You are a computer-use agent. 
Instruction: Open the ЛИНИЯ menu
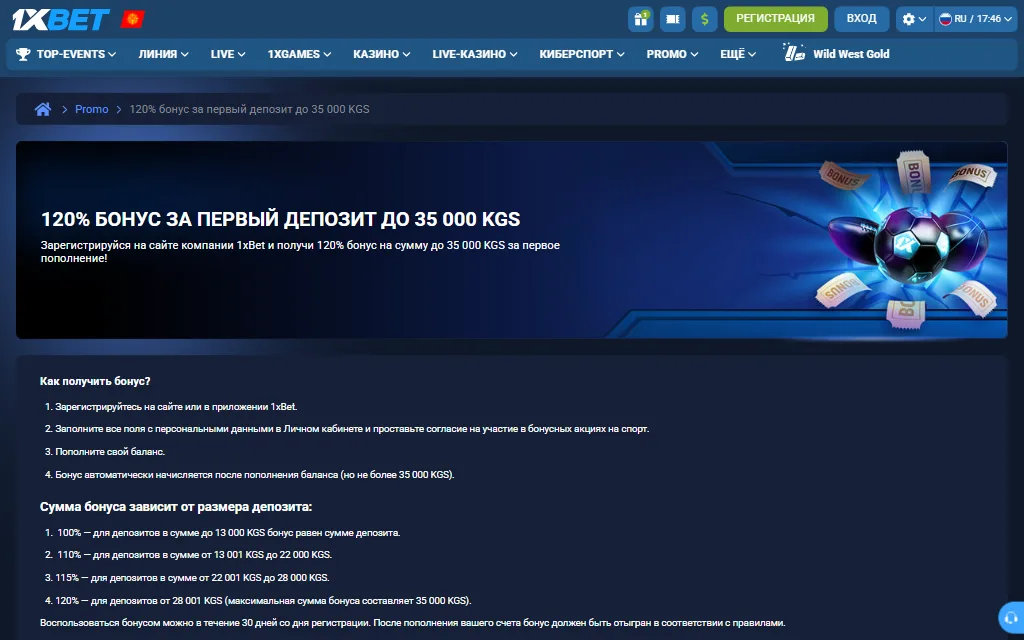click(x=163, y=54)
